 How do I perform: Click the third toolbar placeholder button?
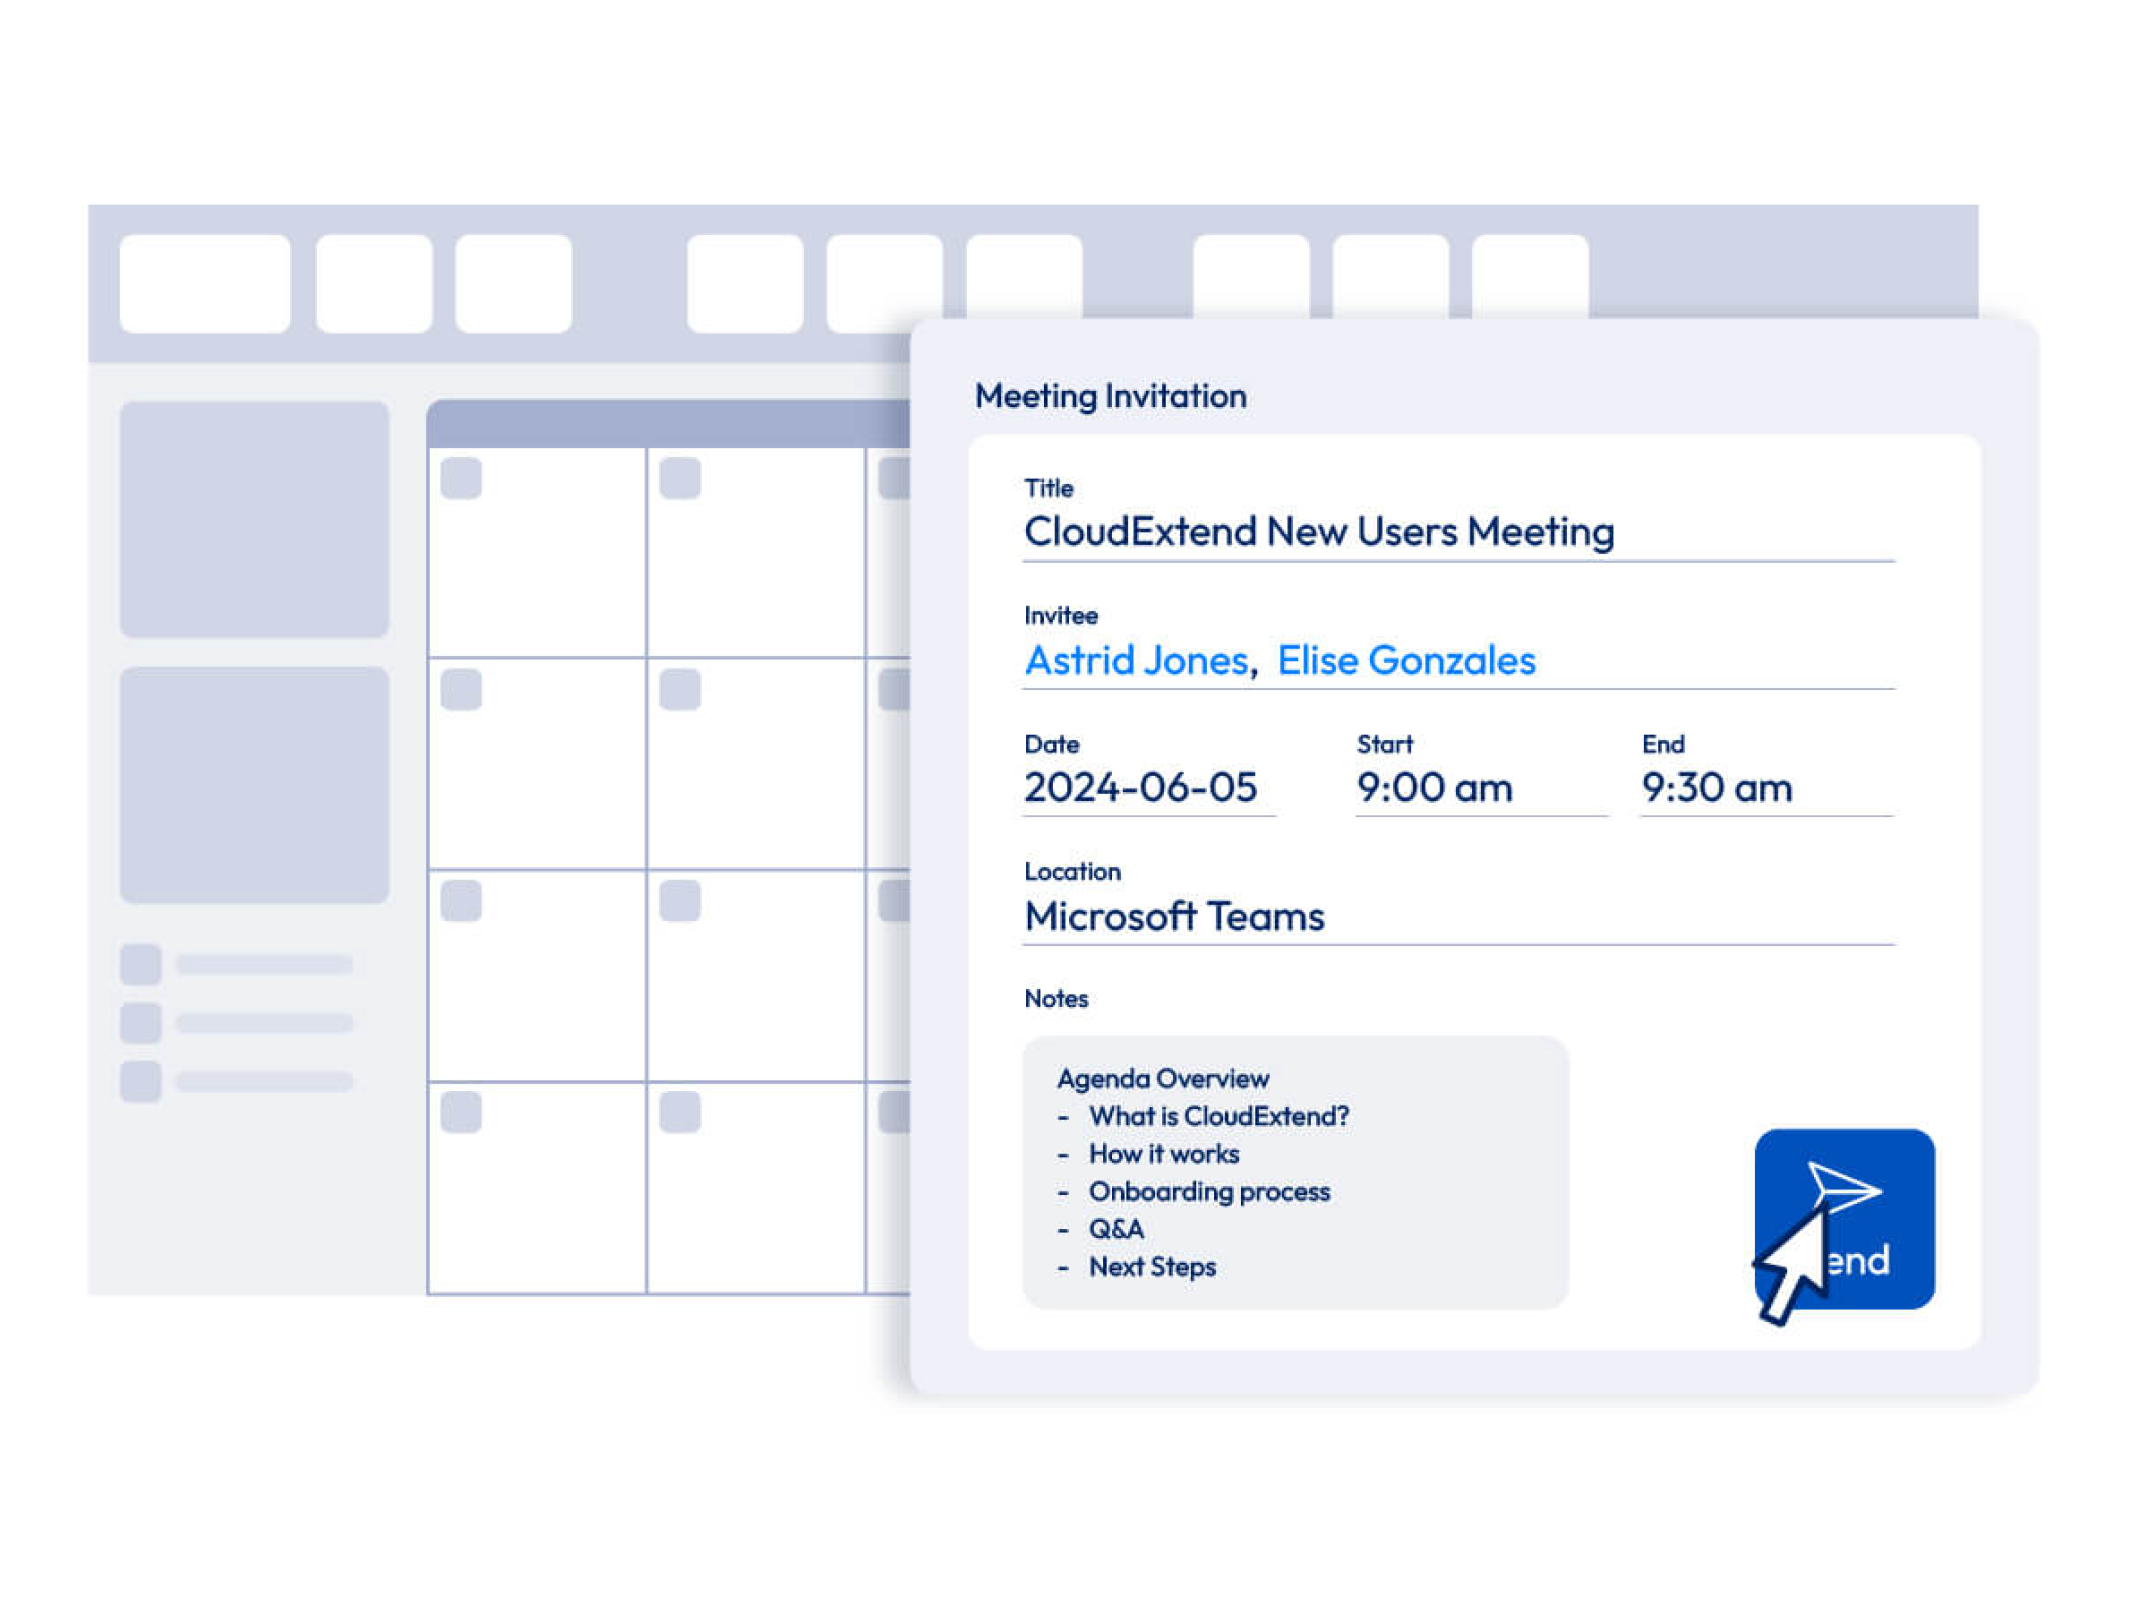click(513, 283)
